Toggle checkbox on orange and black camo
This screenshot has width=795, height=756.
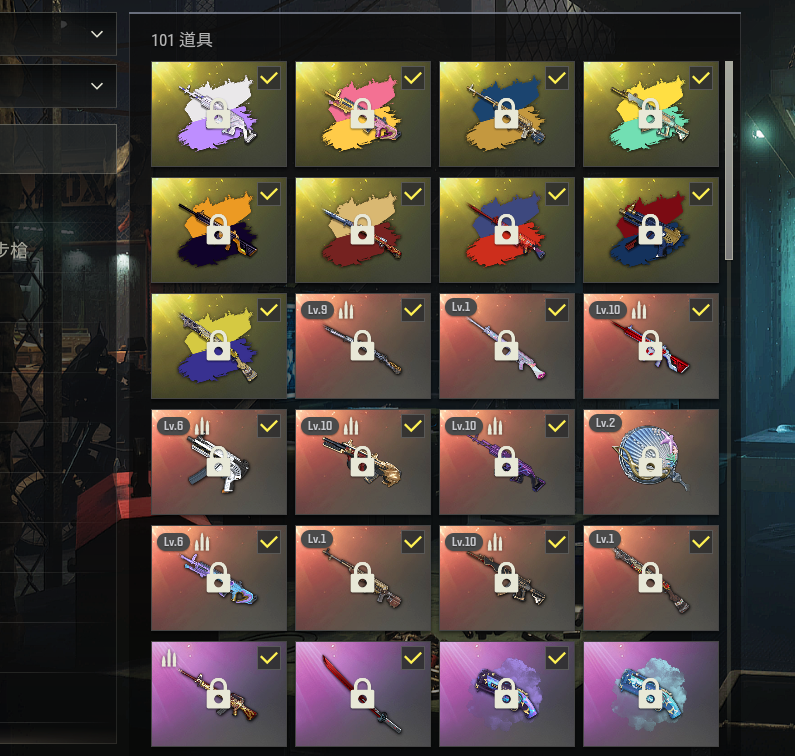click(269, 194)
